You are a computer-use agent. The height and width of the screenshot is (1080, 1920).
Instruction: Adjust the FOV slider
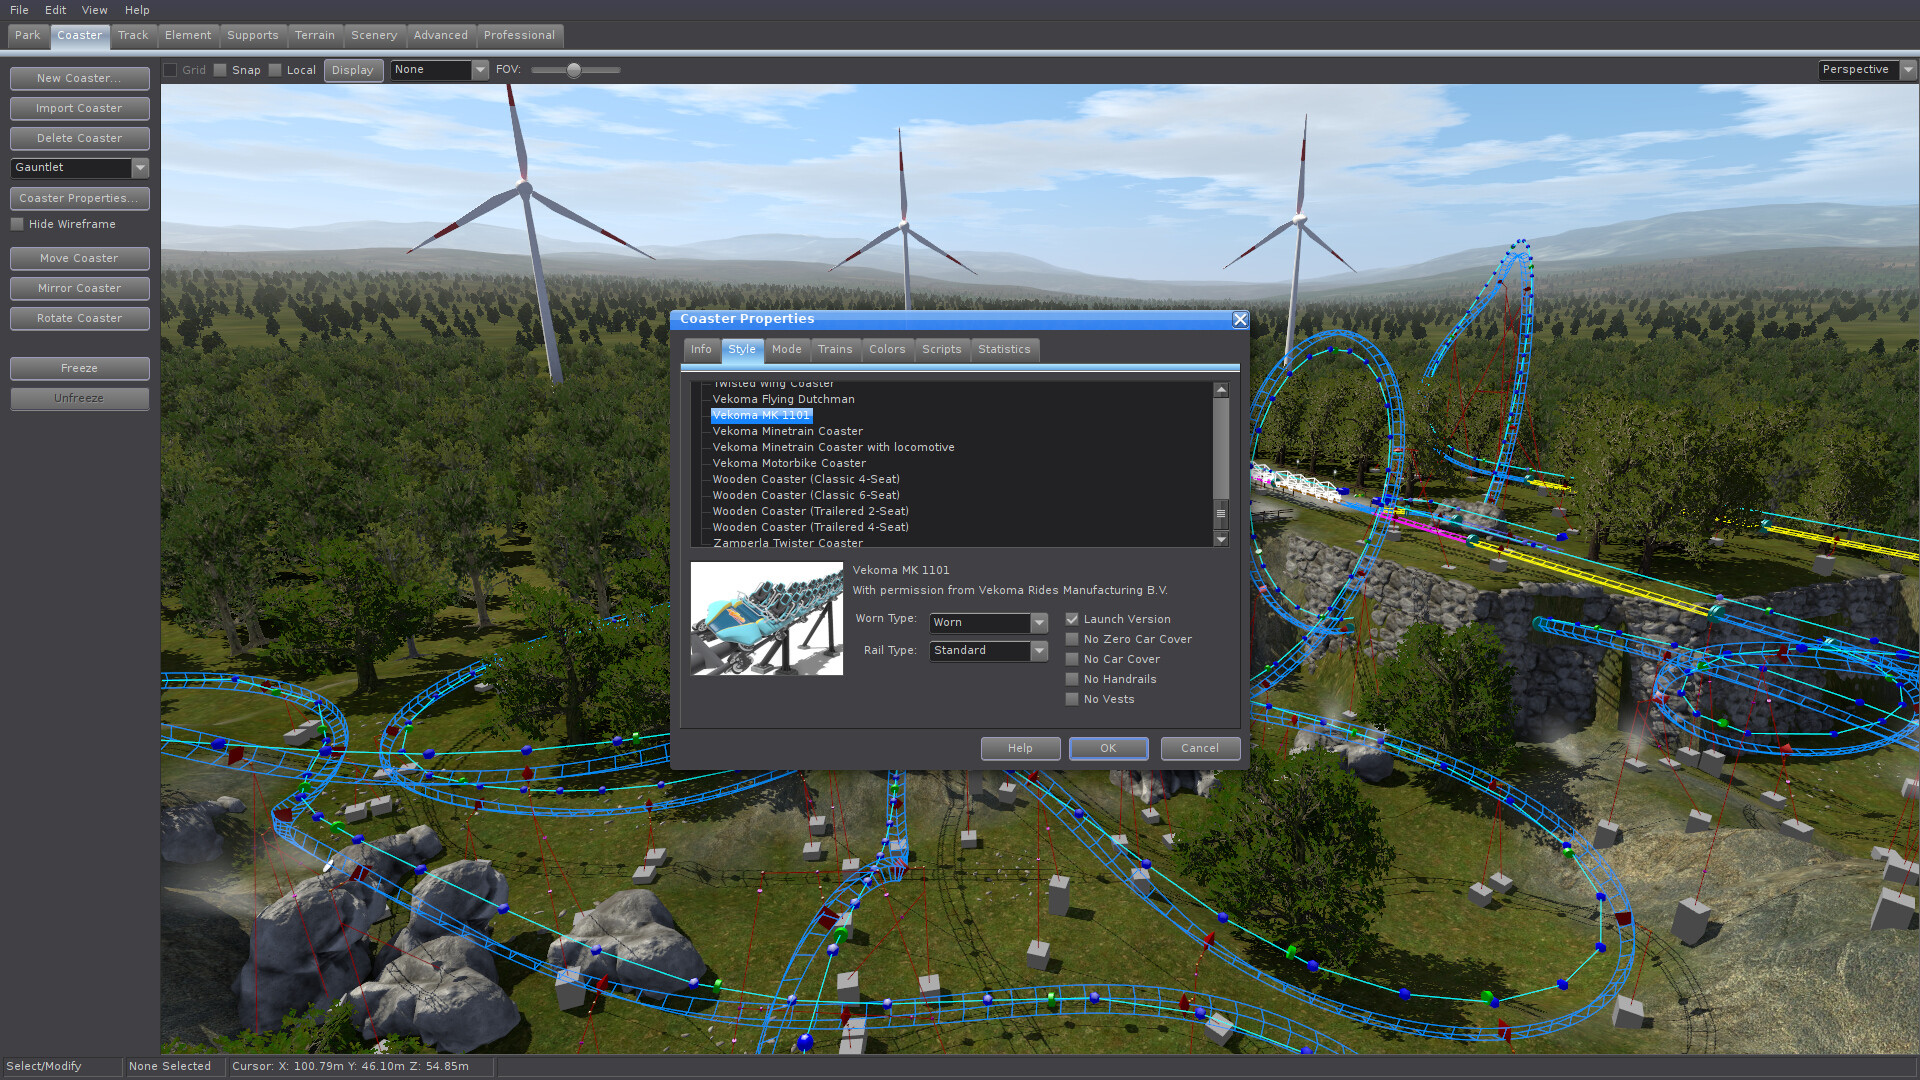click(x=573, y=70)
